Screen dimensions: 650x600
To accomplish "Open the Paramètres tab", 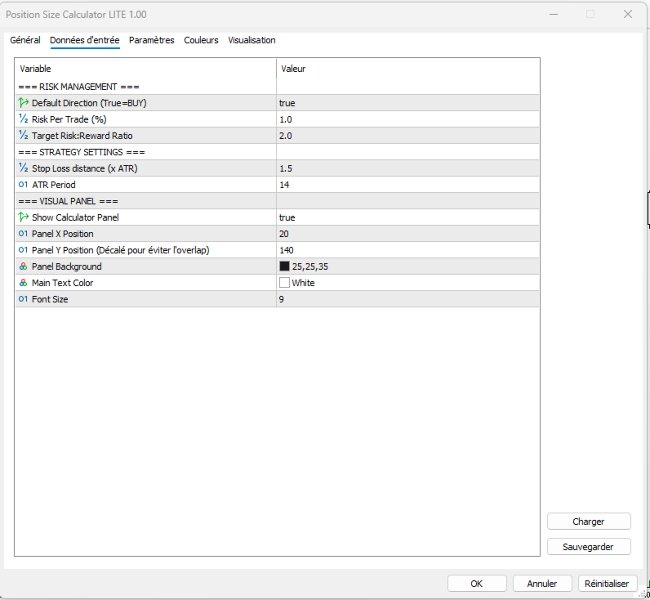I will pos(152,40).
